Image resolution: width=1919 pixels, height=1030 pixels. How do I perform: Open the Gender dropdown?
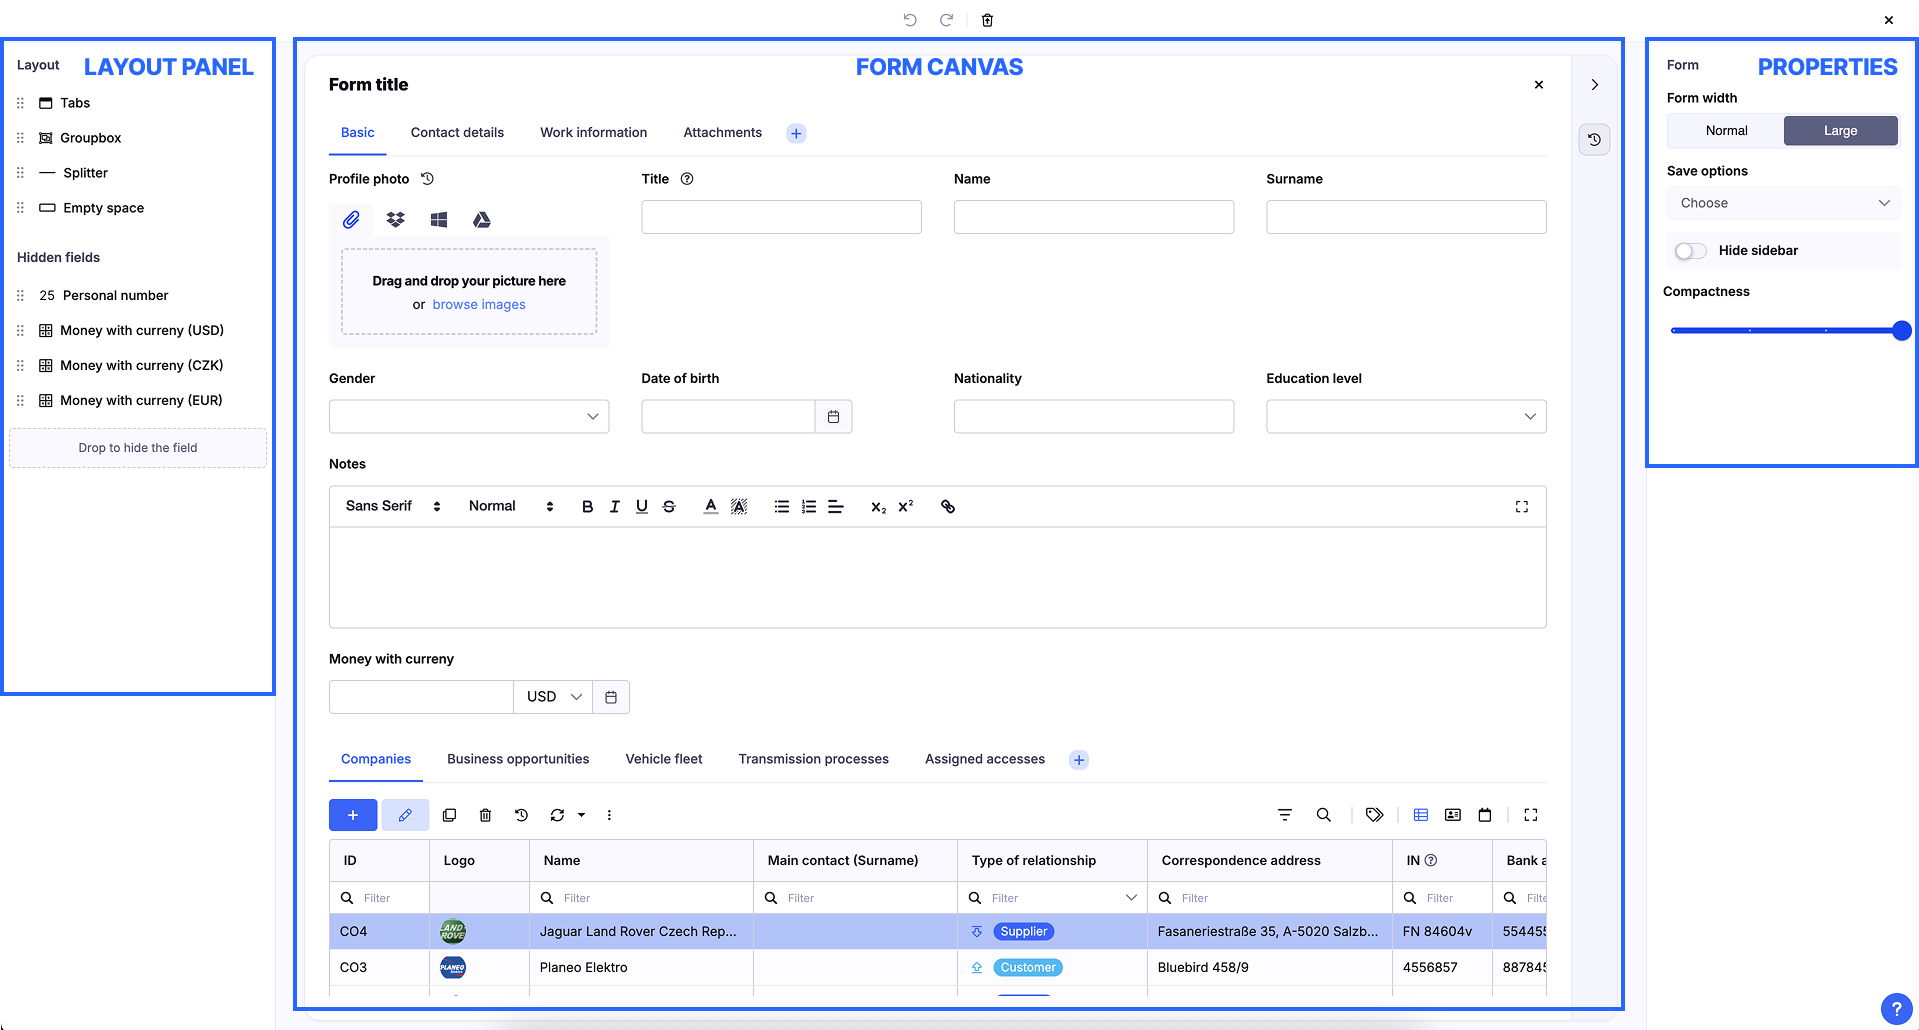pyautogui.click(x=469, y=417)
